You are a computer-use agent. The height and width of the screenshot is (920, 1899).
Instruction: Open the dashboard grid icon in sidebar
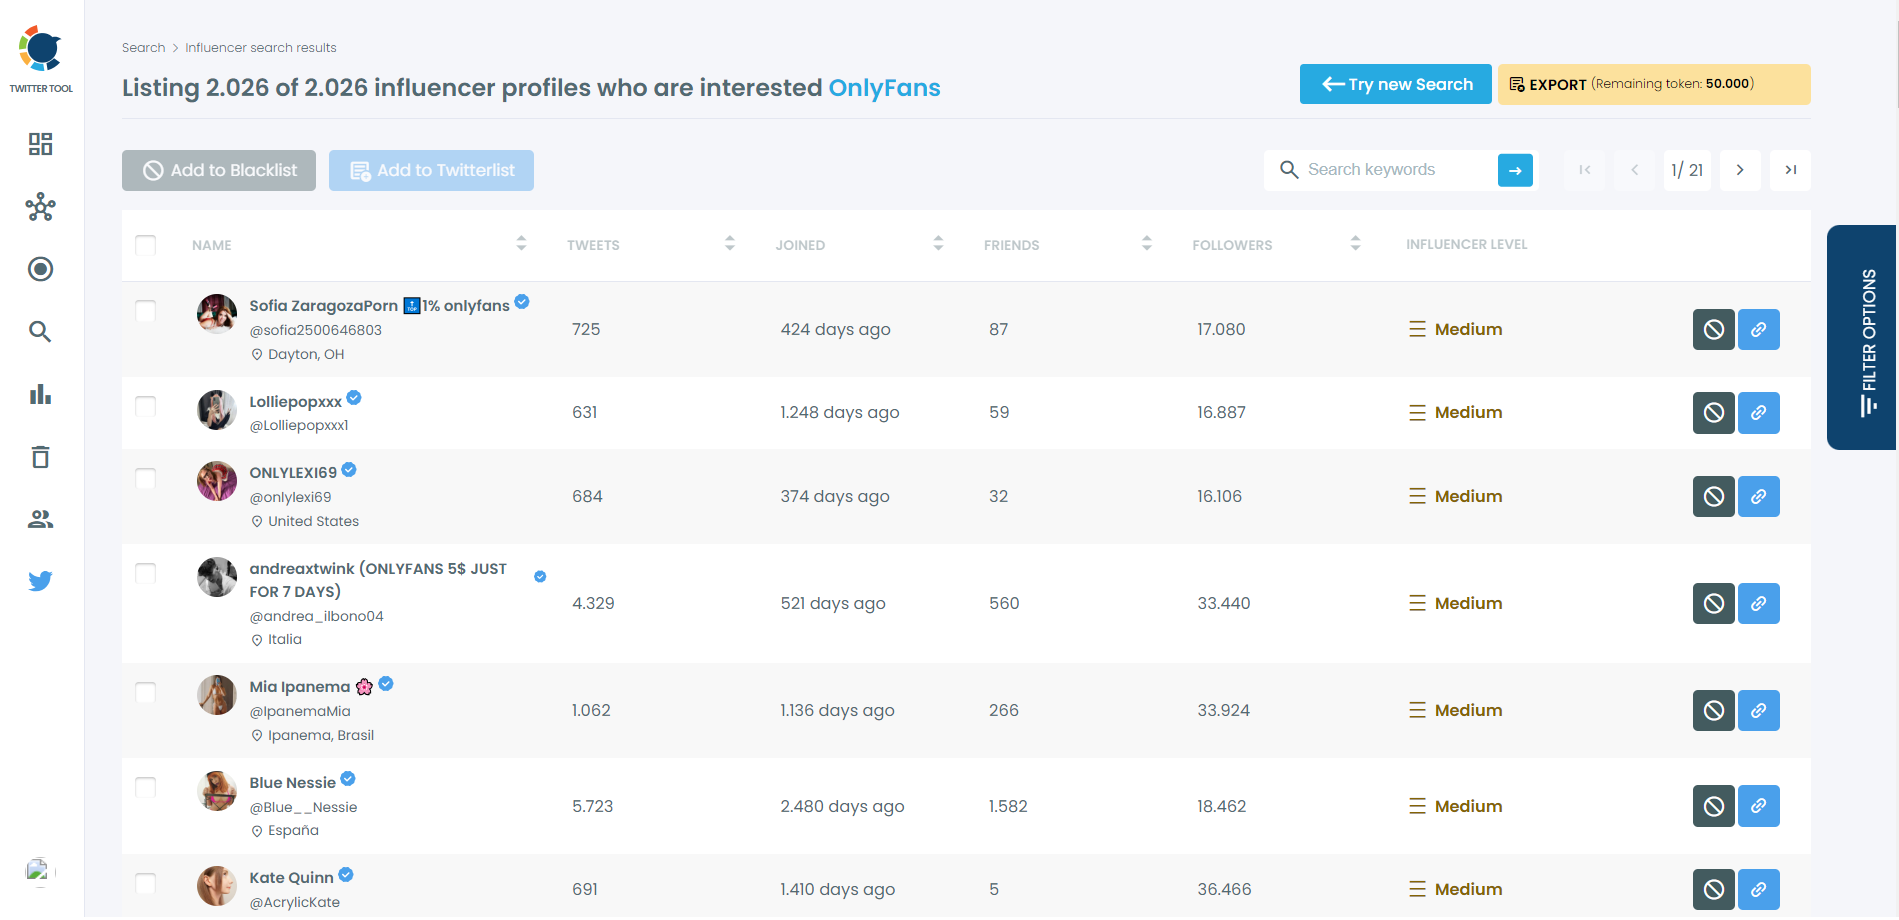pyautogui.click(x=40, y=144)
